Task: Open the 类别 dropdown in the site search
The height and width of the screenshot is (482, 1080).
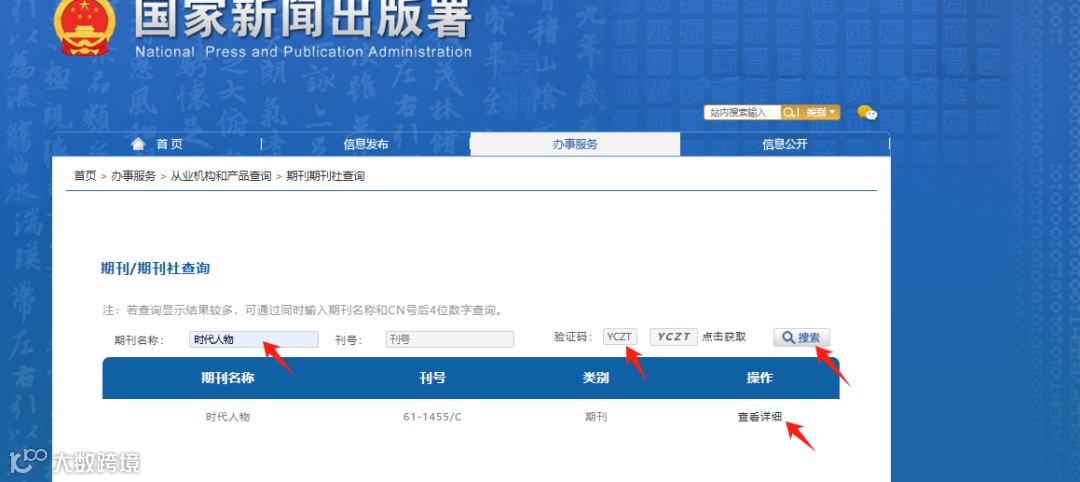Action: [820, 112]
